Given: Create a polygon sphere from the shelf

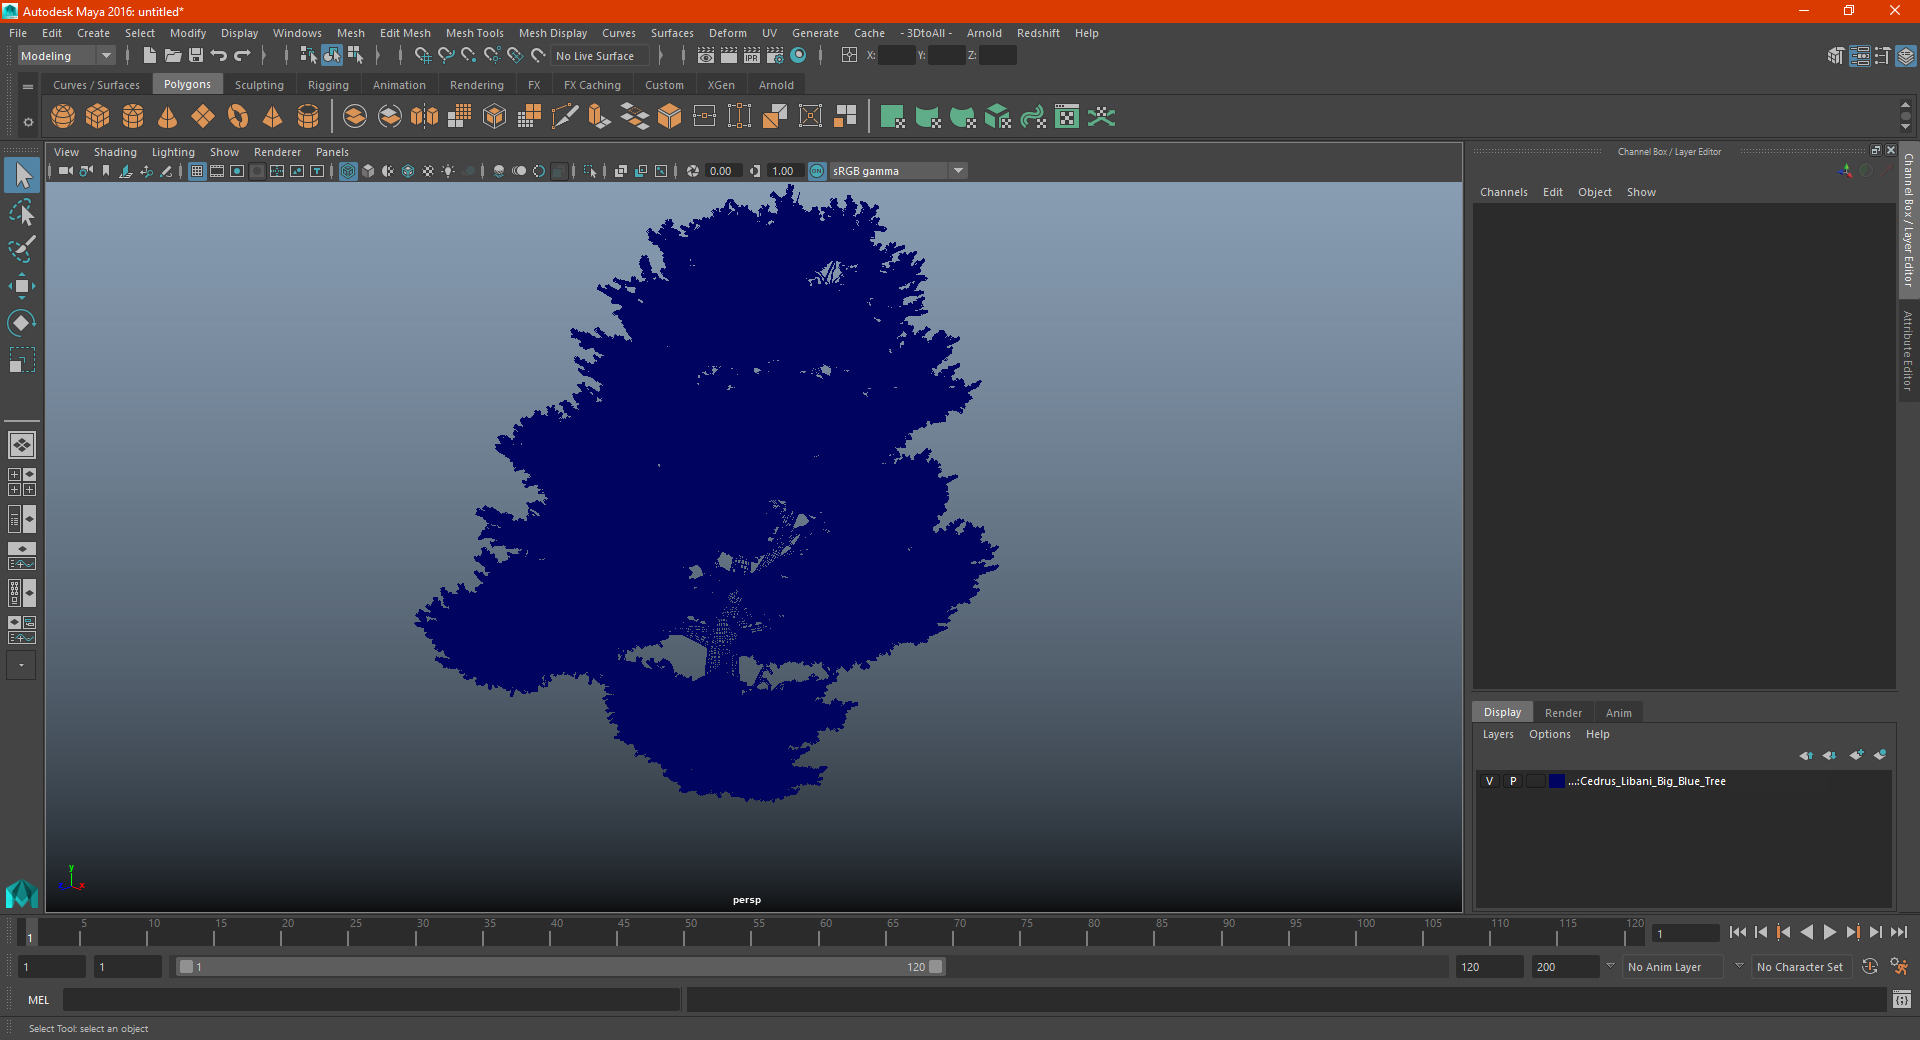Looking at the screenshot, I should coord(63,117).
